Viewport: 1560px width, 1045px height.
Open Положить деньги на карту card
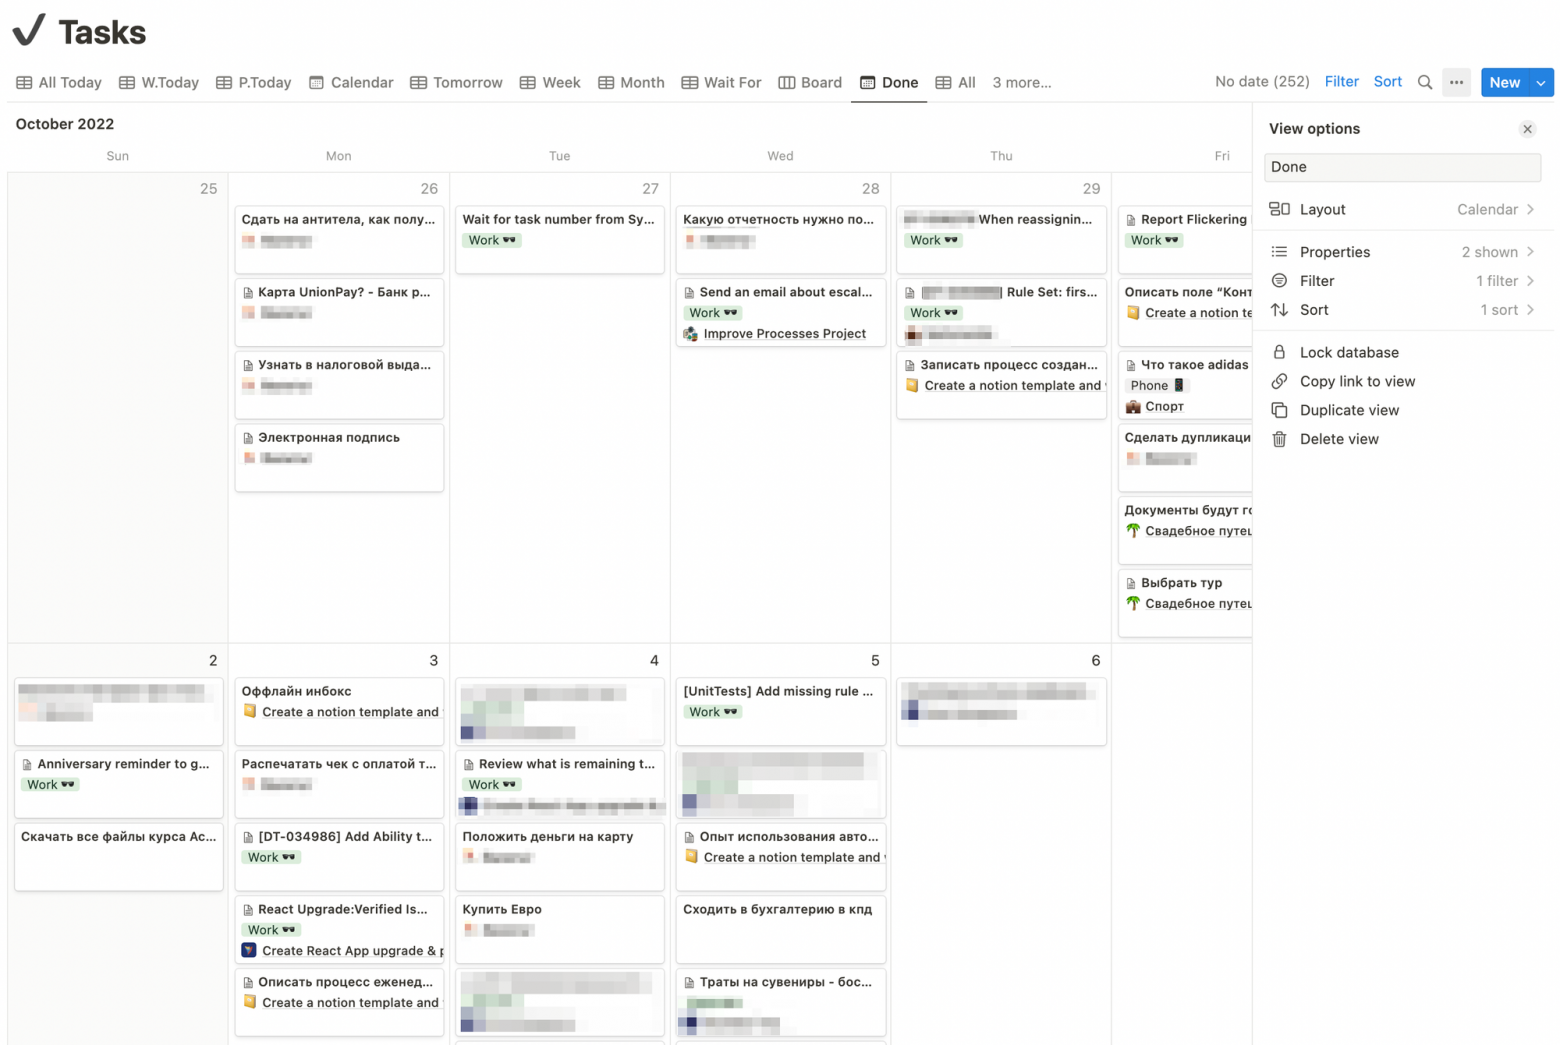pyautogui.click(x=560, y=856)
